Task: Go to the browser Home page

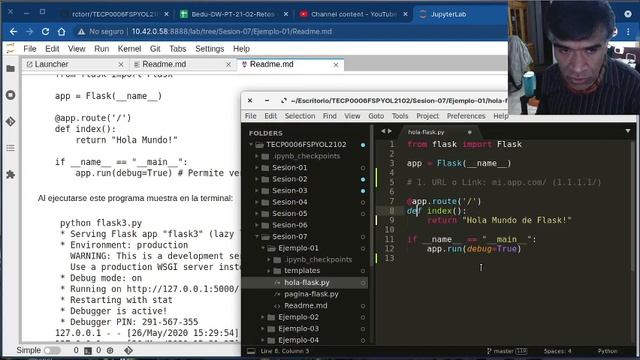Action: 61,31
